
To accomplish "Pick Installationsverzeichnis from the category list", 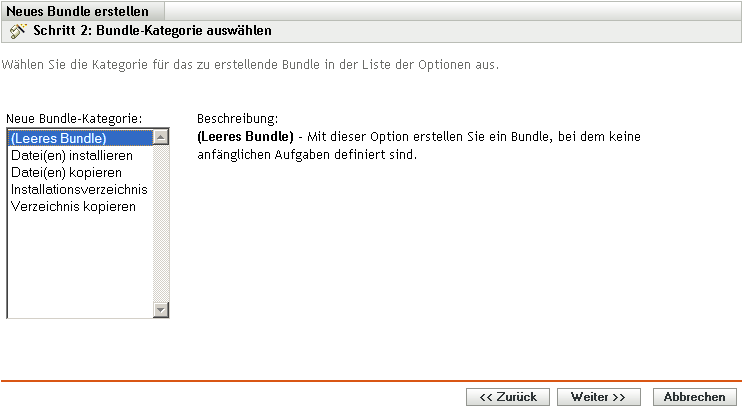I will pos(79,189).
